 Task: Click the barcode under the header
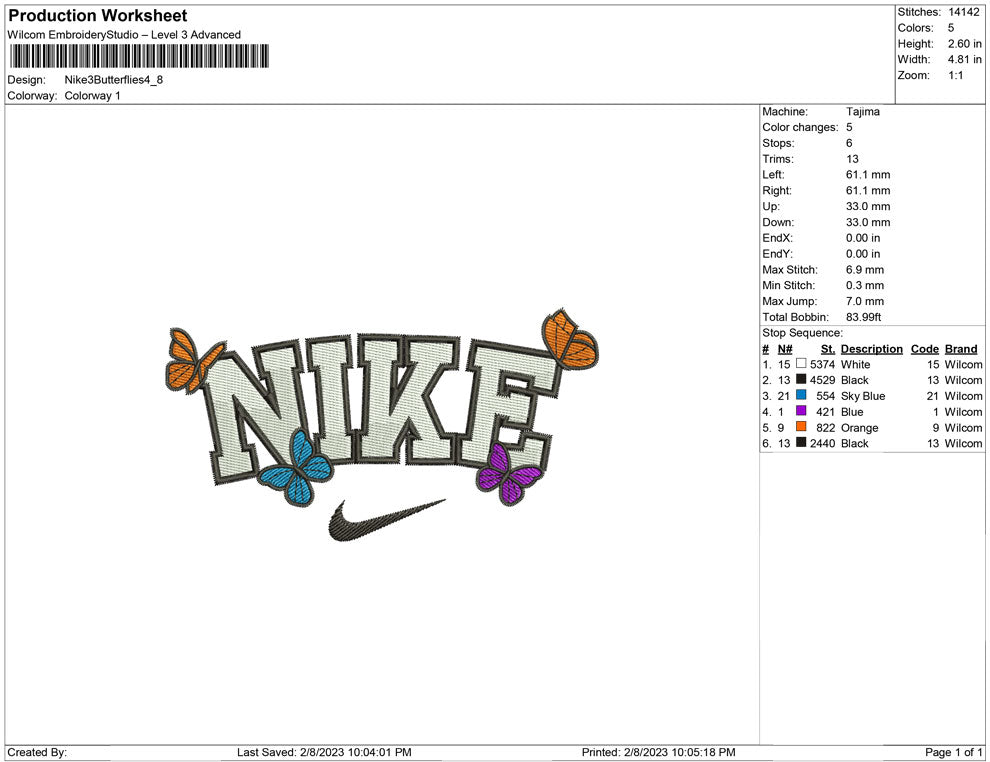tap(140, 56)
